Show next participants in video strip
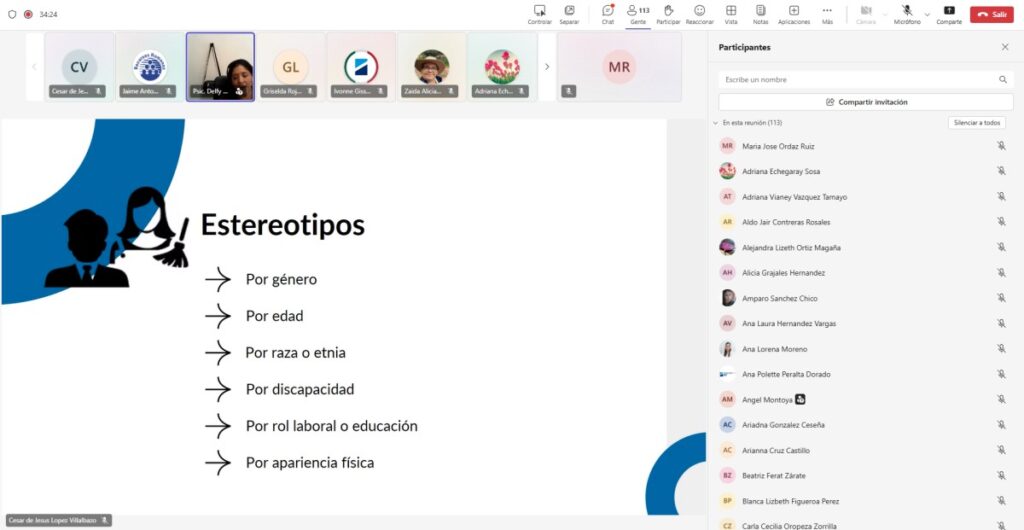 pyautogui.click(x=546, y=67)
